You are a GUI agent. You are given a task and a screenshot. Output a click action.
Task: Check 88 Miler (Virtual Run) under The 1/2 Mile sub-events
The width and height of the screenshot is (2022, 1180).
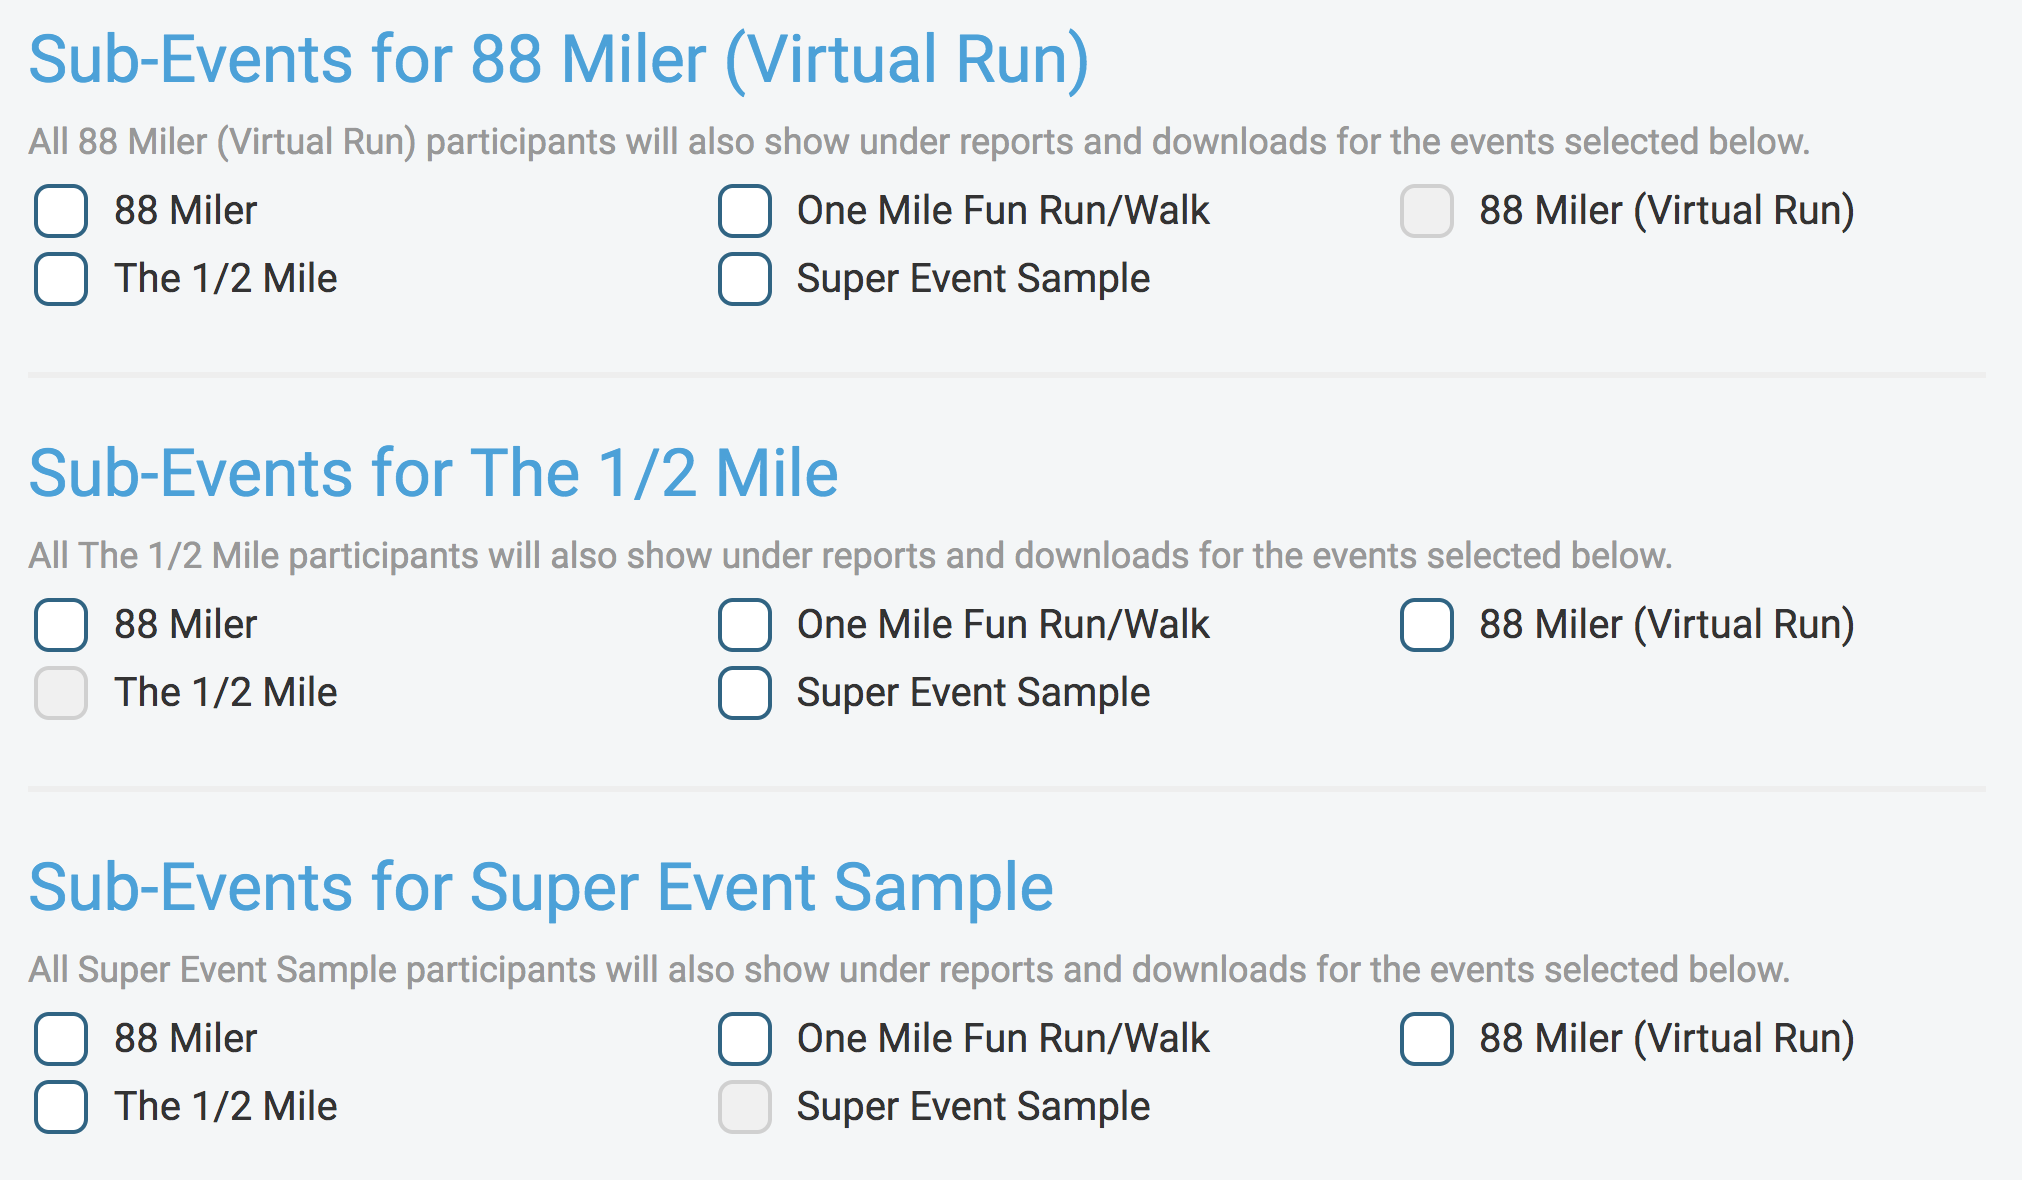[1426, 625]
